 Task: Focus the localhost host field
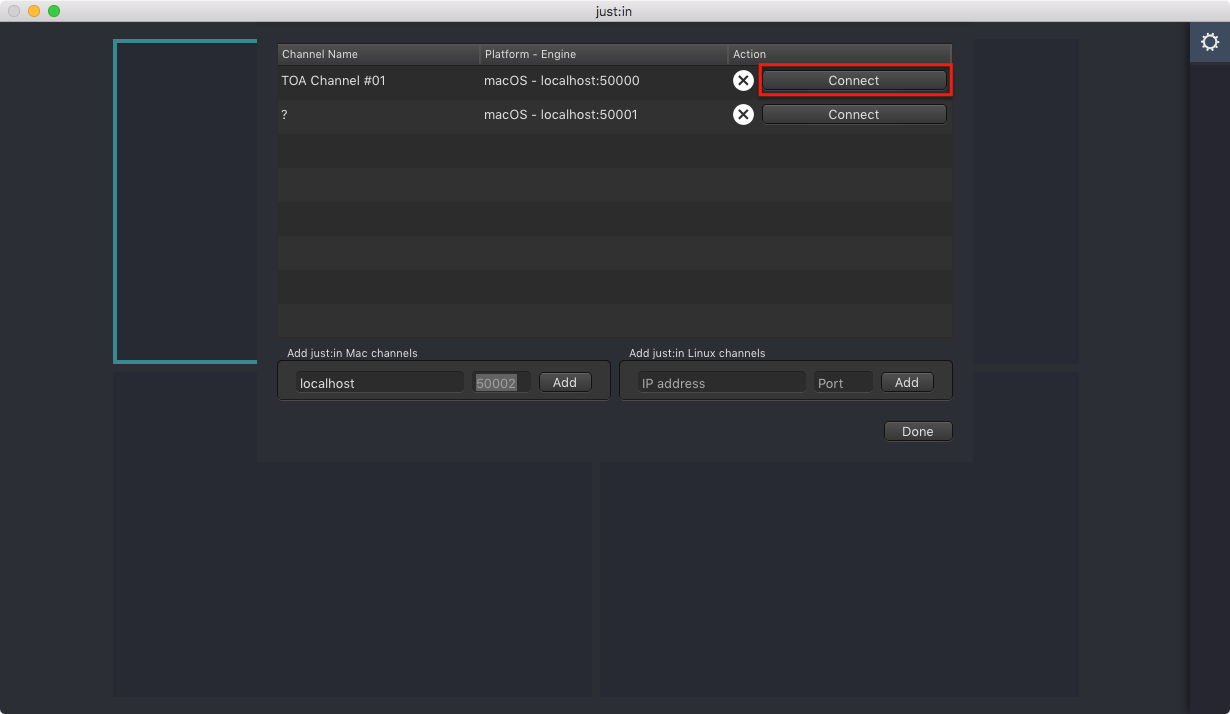pyautogui.click(x=380, y=382)
